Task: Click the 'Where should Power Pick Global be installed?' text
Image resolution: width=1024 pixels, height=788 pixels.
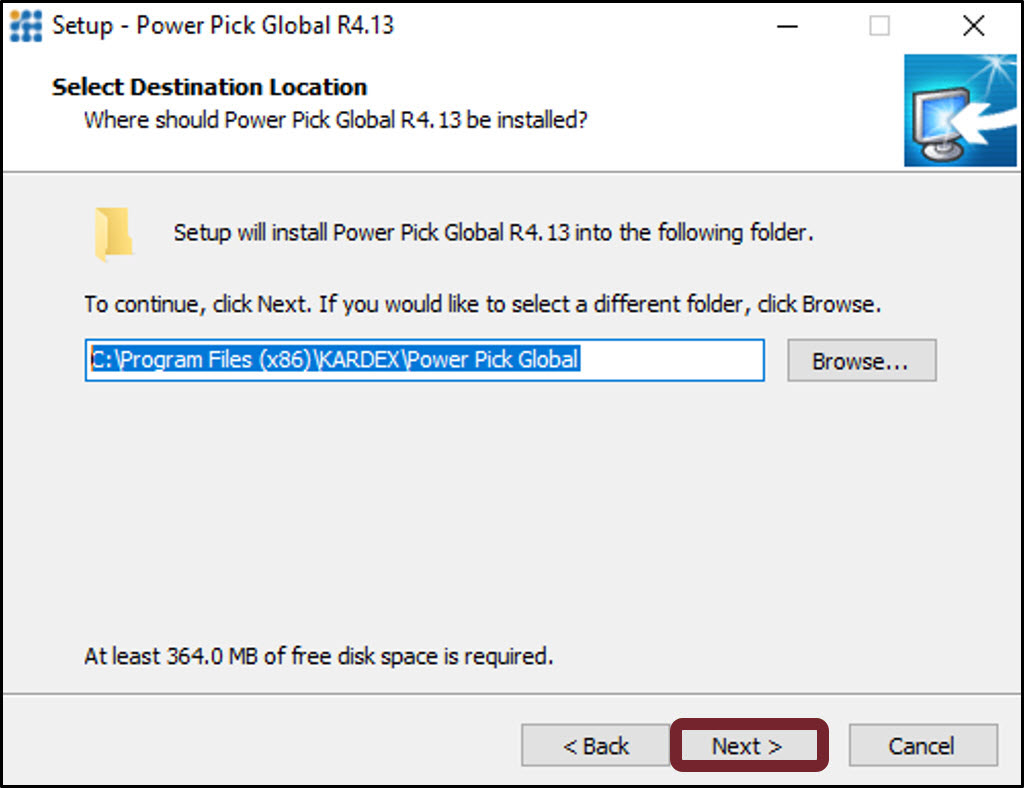Action: (336, 120)
